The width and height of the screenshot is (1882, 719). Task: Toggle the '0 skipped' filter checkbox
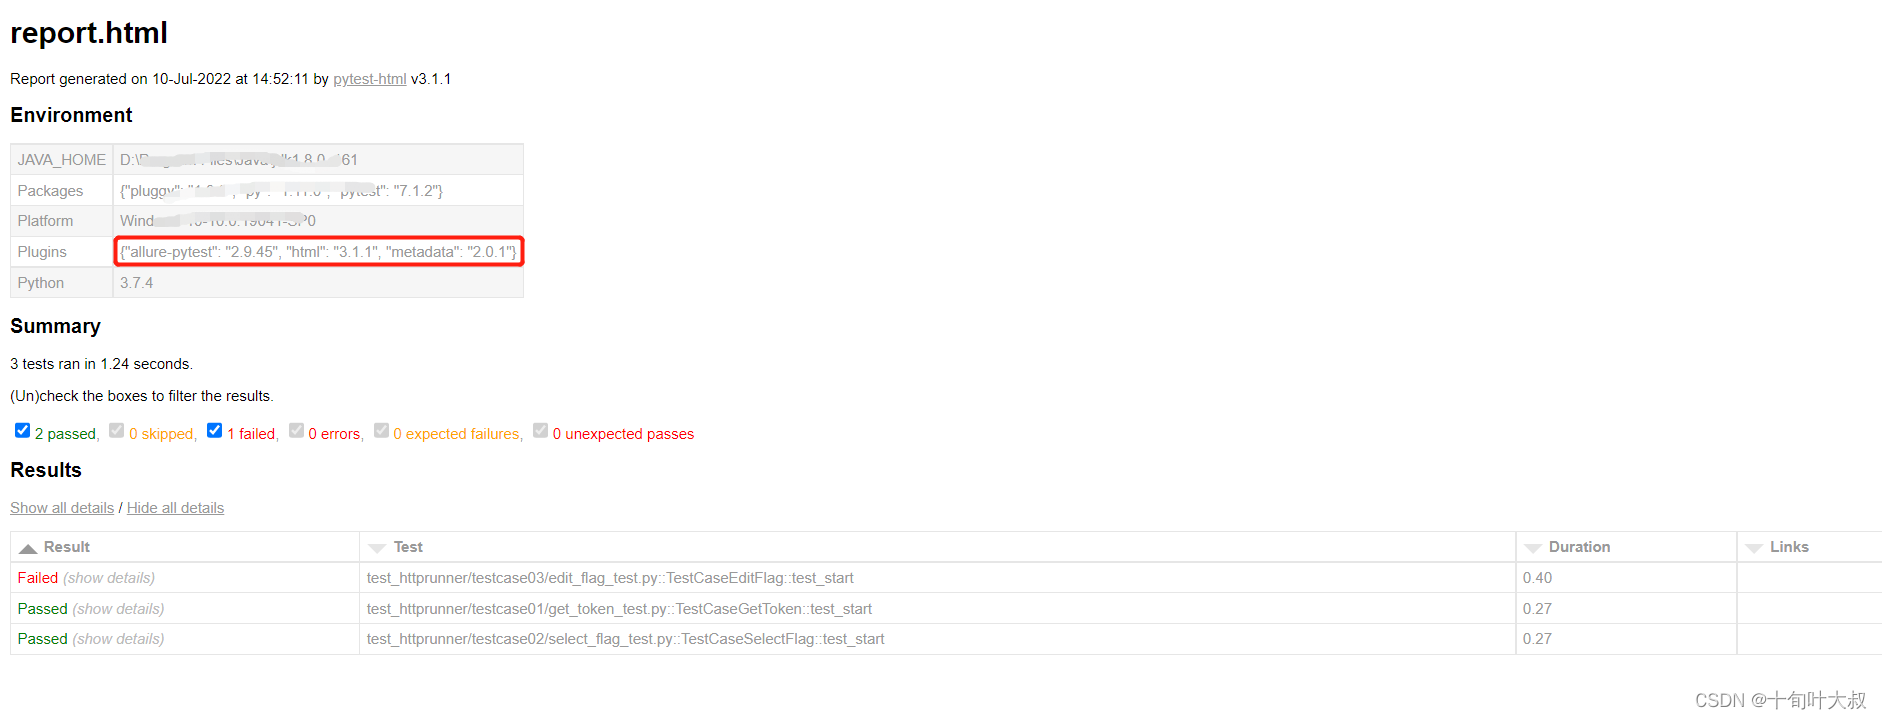pyautogui.click(x=116, y=431)
